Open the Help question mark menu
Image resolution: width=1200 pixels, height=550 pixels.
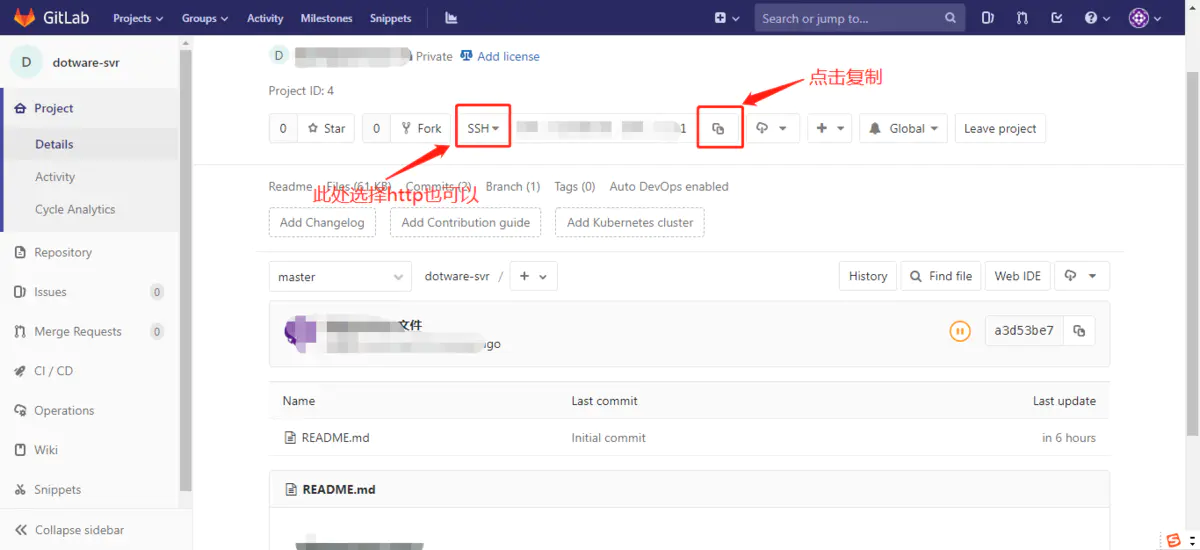(x=1096, y=18)
